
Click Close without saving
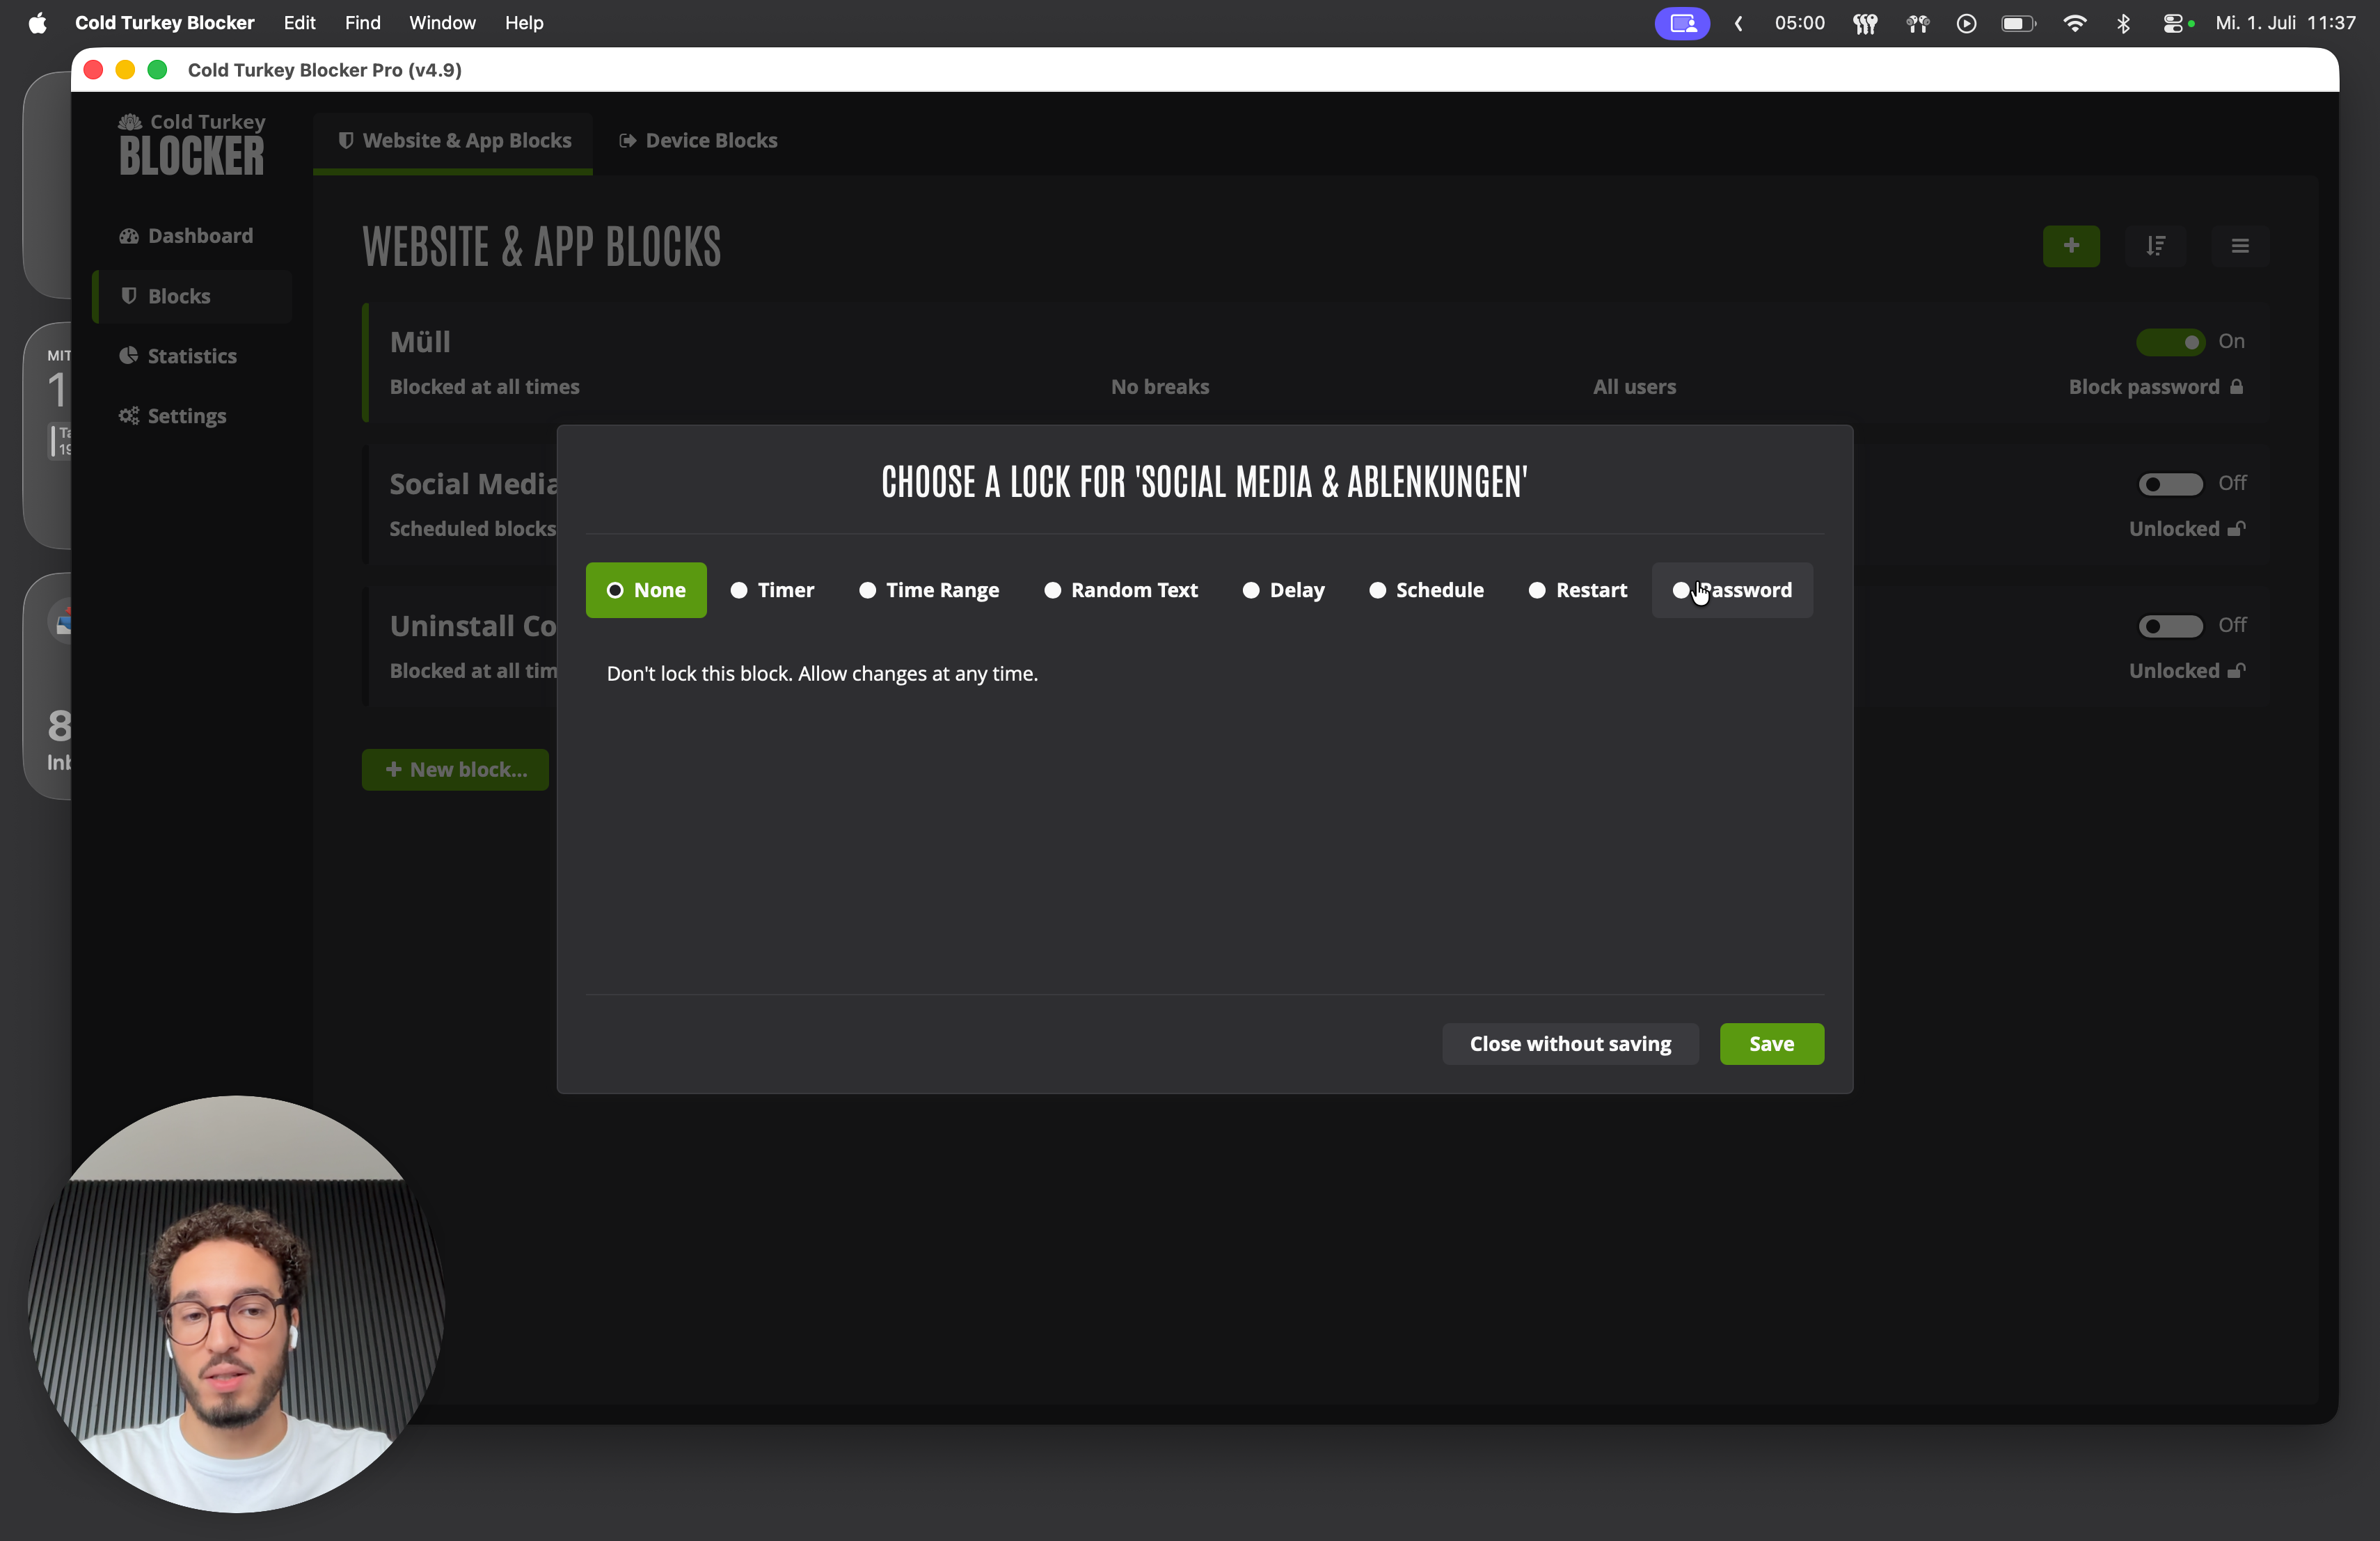[1570, 1044]
